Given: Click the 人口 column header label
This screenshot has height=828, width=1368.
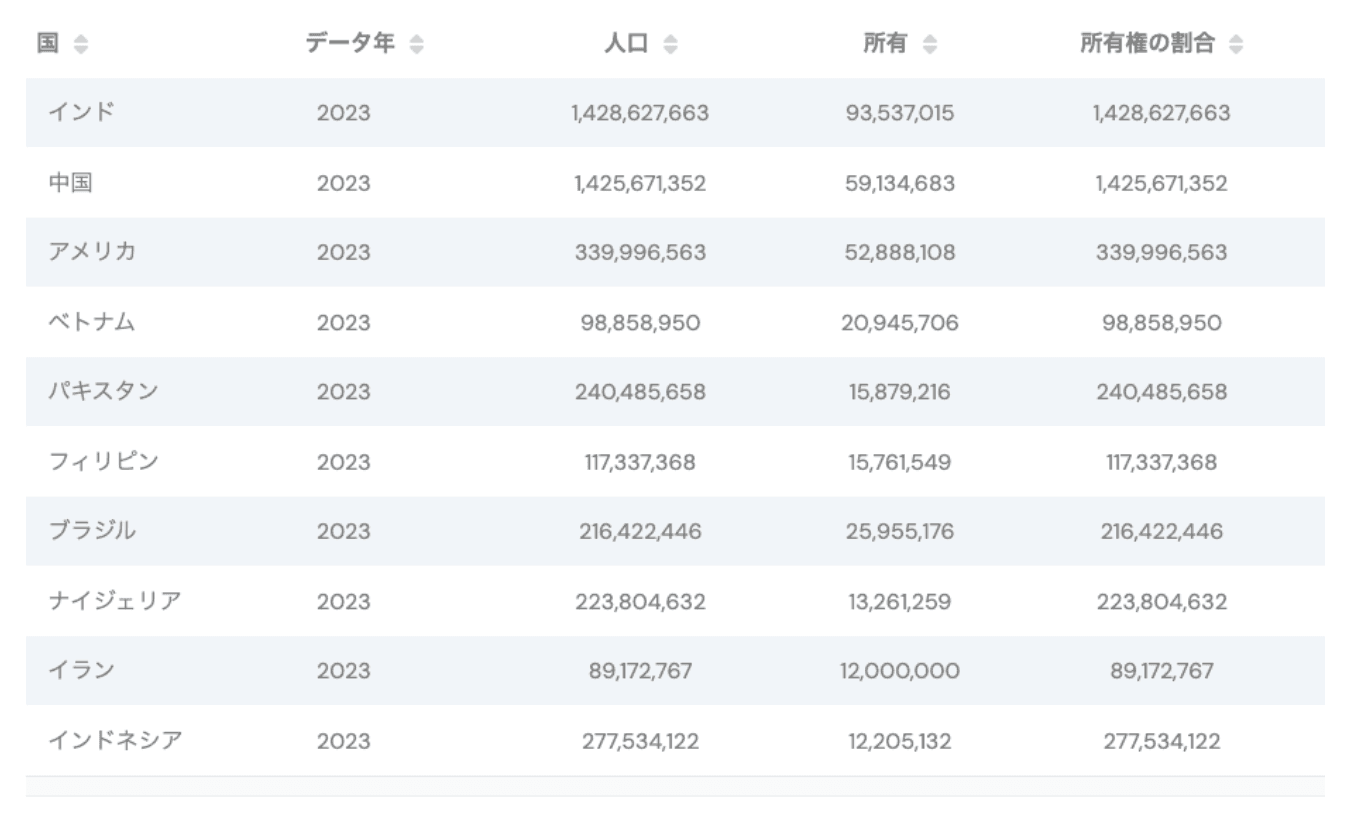Looking at the screenshot, I should coord(626,44).
